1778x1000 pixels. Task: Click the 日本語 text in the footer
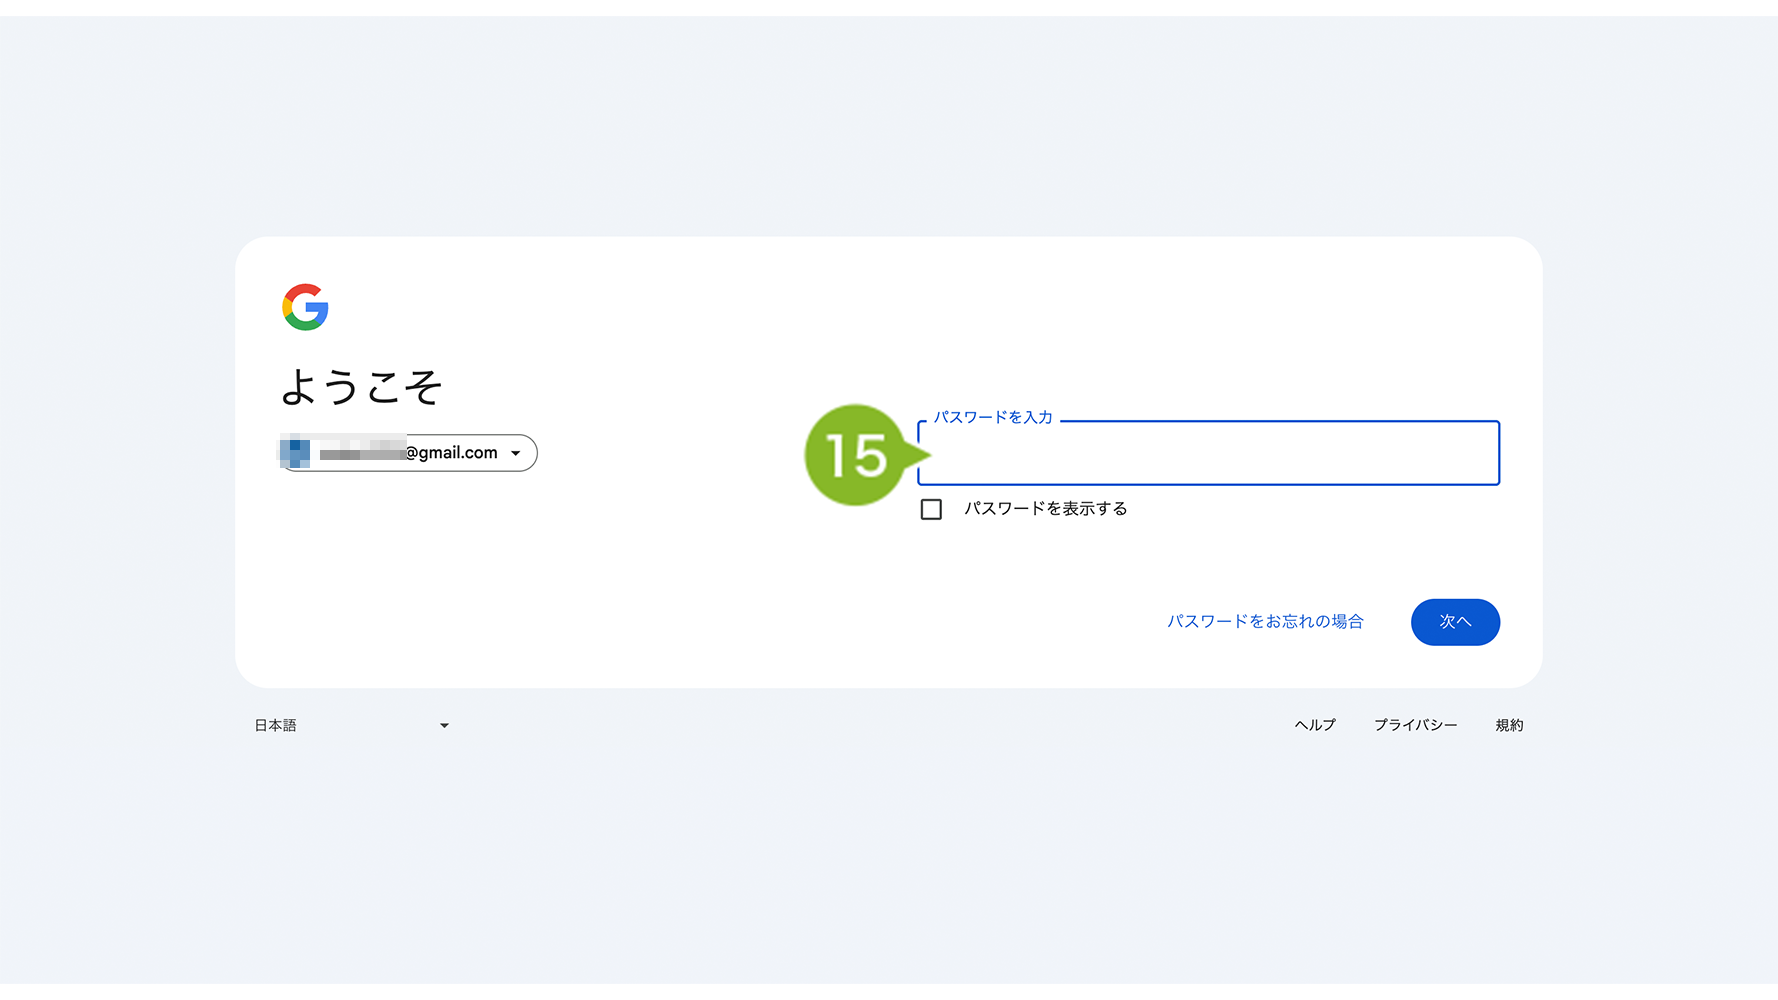click(x=275, y=725)
